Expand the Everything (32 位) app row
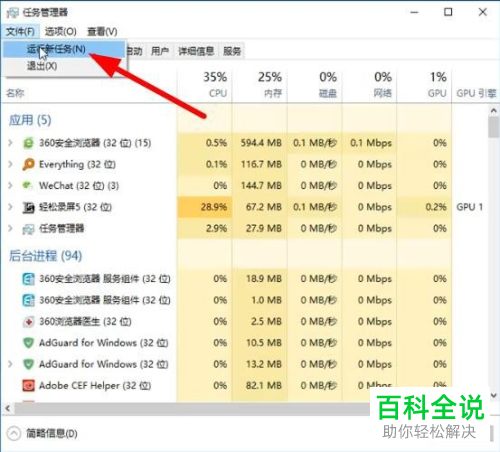The height and width of the screenshot is (452, 500). click(10, 164)
